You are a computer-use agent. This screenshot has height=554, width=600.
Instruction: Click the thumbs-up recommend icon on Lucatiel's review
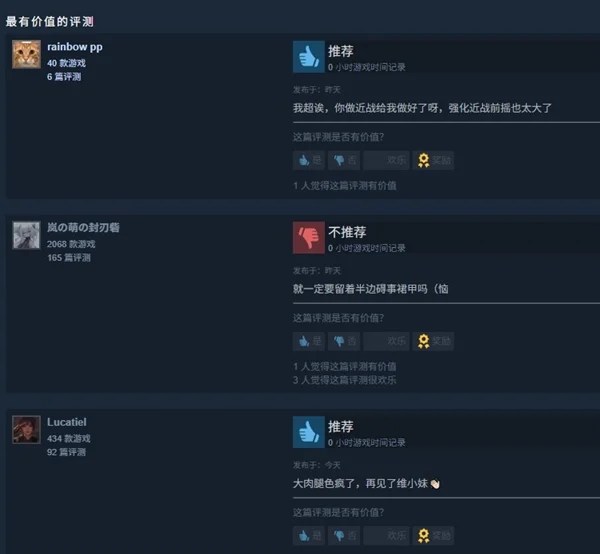click(309, 432)
